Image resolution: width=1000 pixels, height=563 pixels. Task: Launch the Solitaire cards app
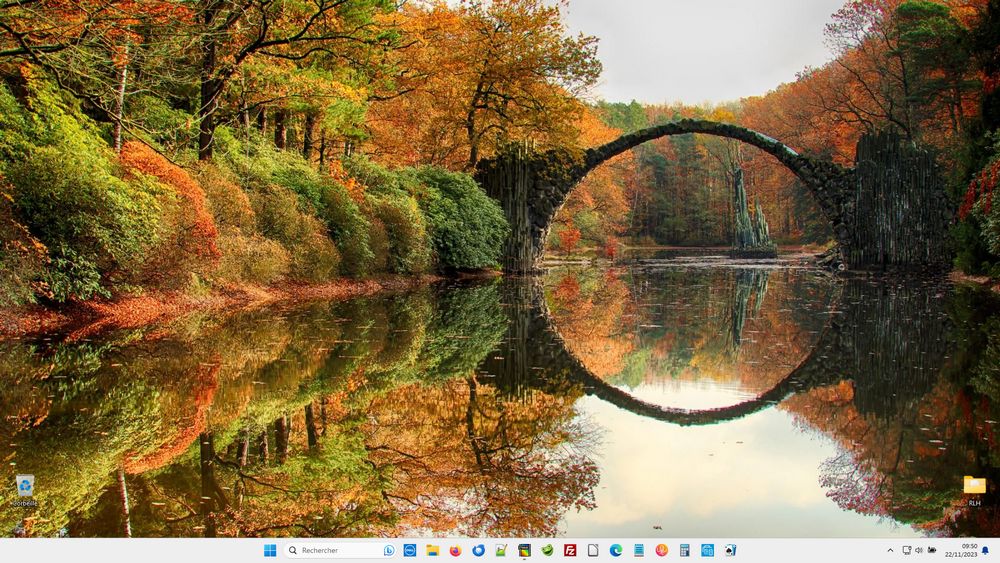click(730, 550)
